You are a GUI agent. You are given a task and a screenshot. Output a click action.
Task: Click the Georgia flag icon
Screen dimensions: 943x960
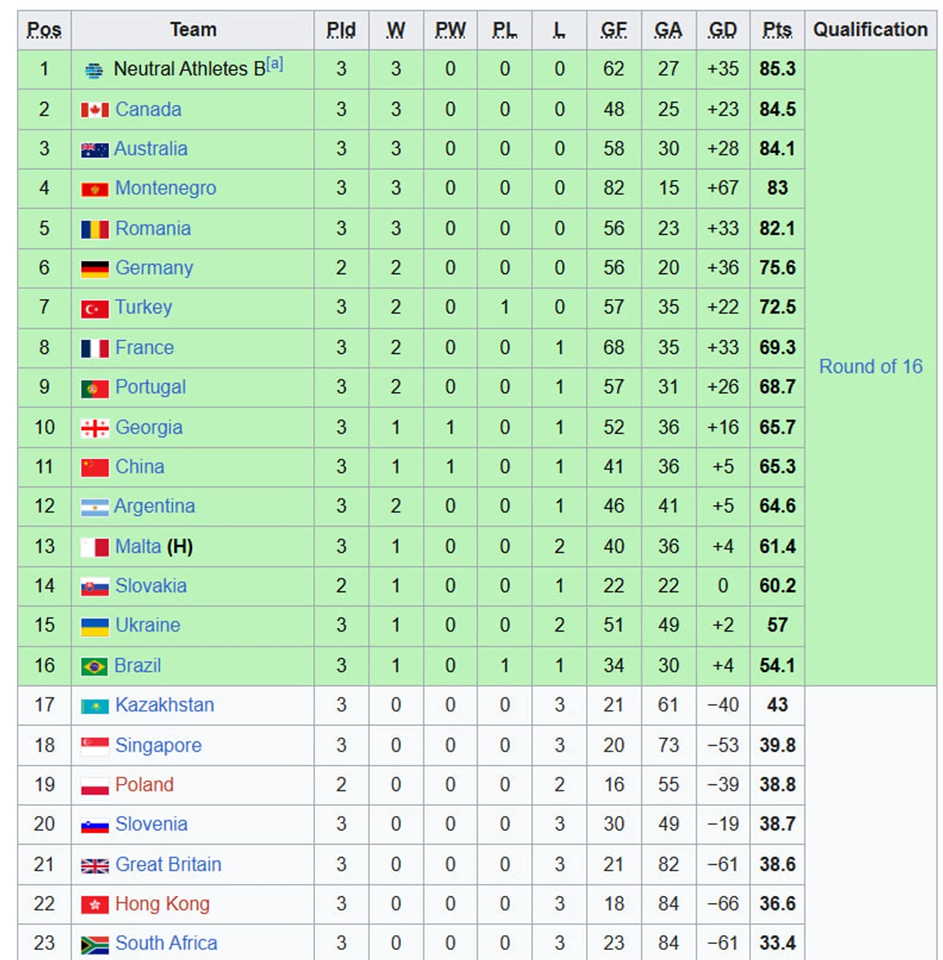[x=95, y=428]
